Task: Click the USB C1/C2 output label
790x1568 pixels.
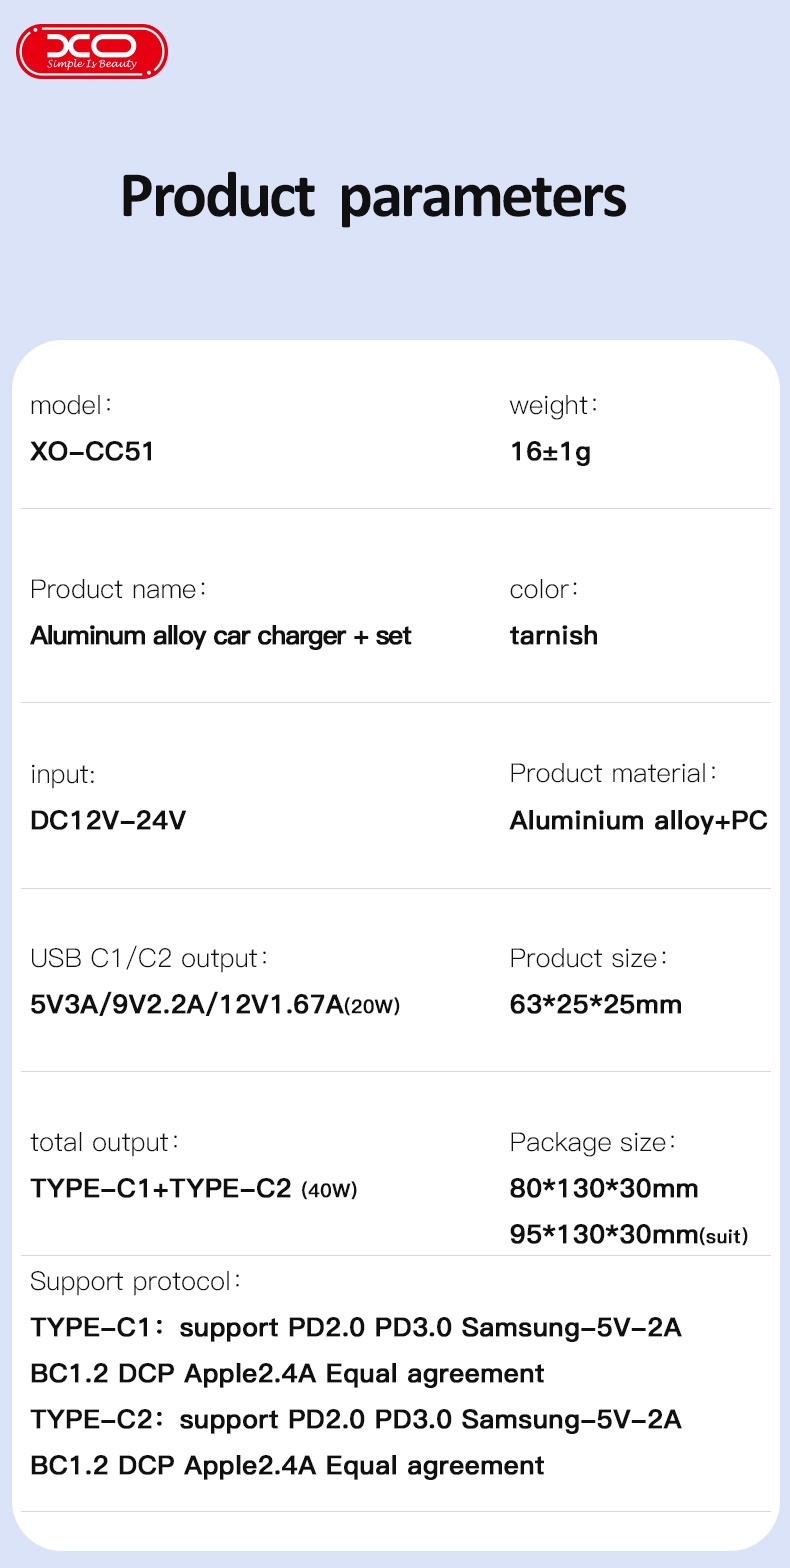Action: (148, 958)
